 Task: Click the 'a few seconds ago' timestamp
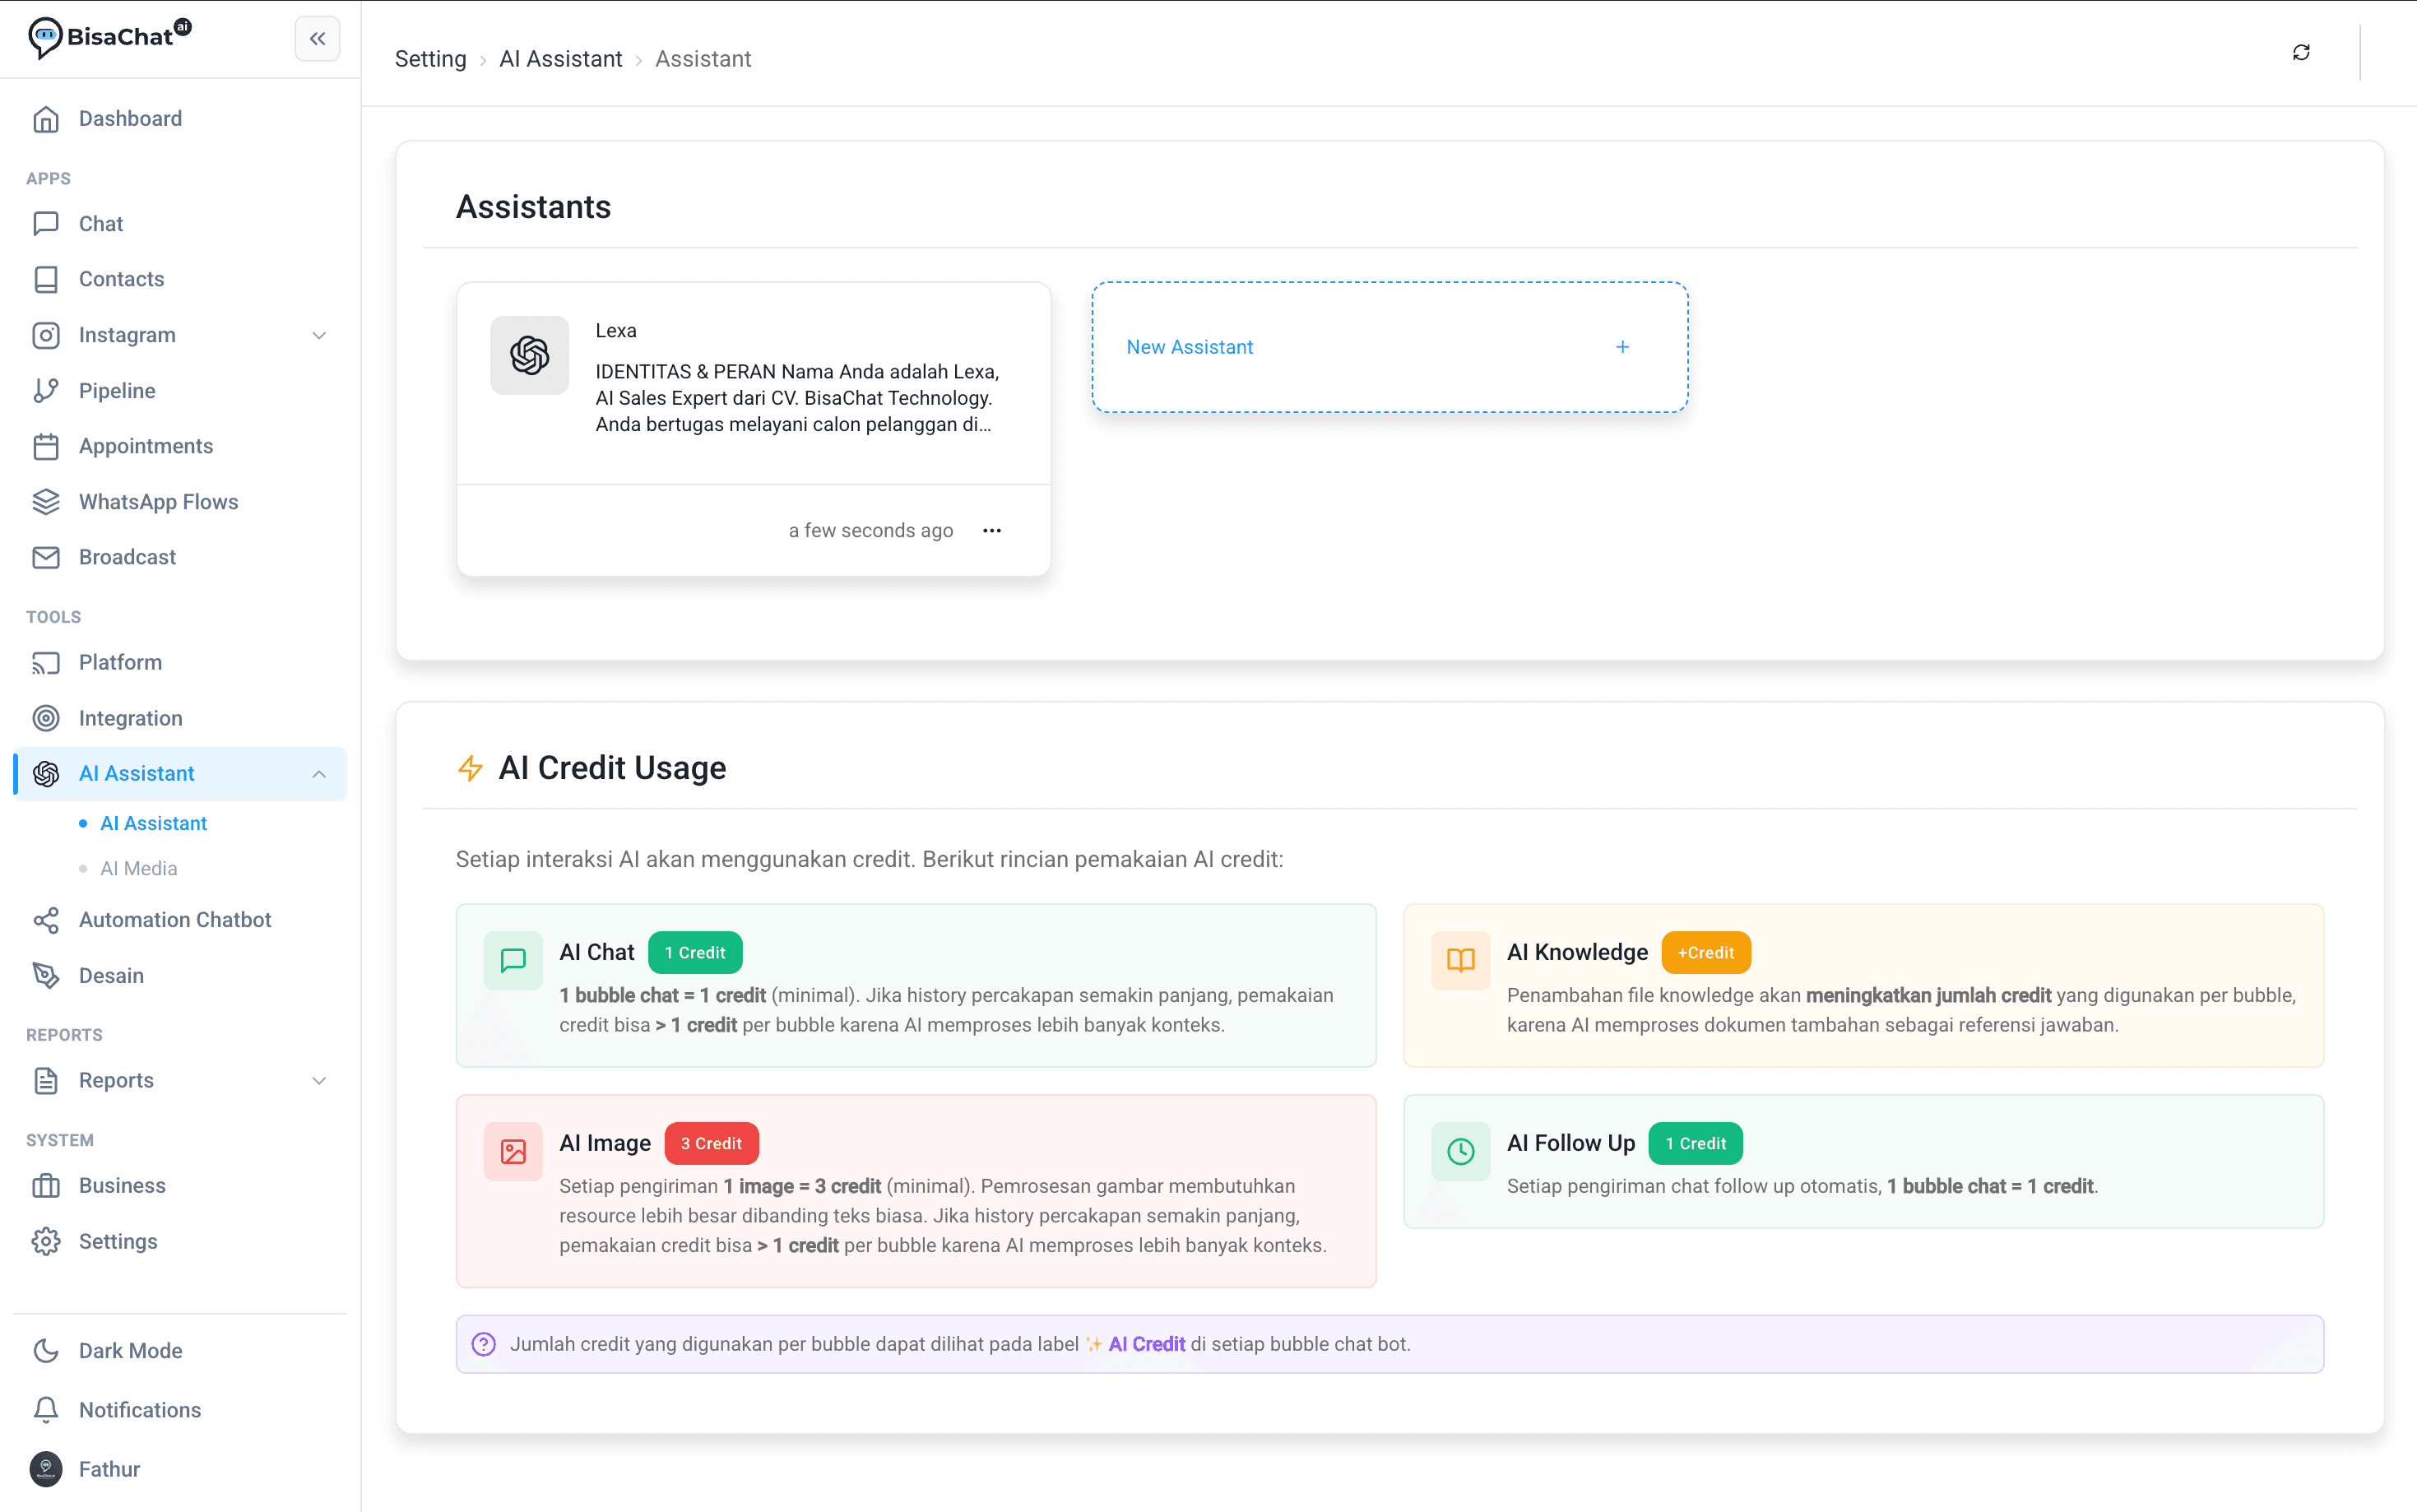(x=871, y=531)
